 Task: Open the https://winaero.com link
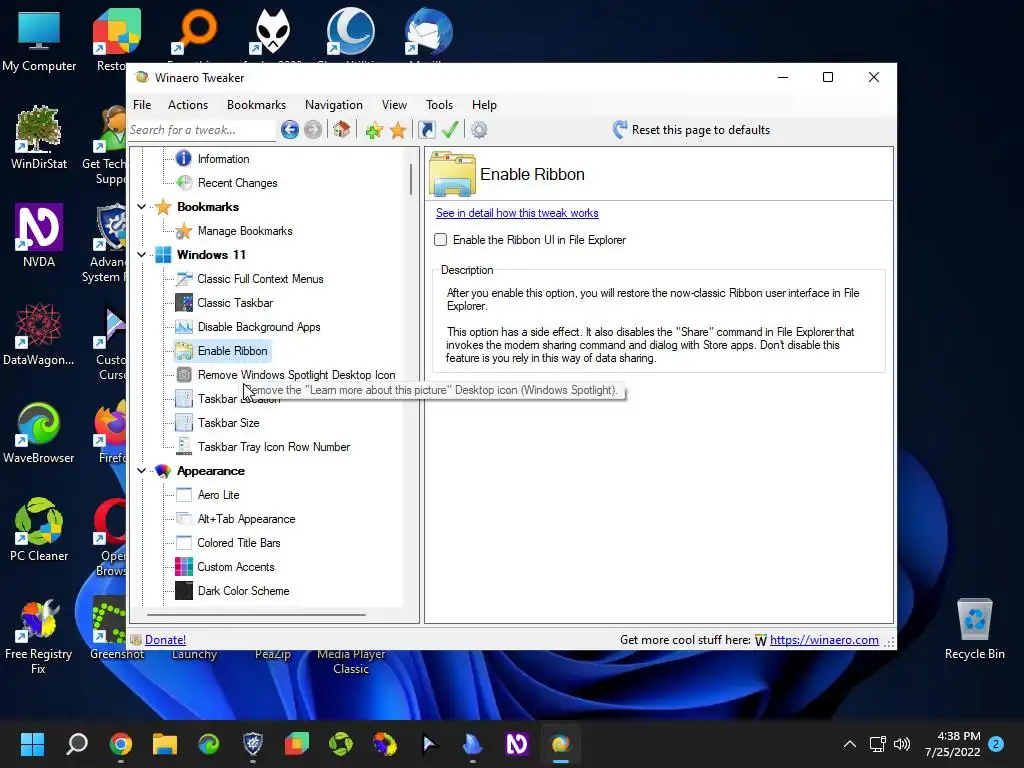(x=824, y=640)
